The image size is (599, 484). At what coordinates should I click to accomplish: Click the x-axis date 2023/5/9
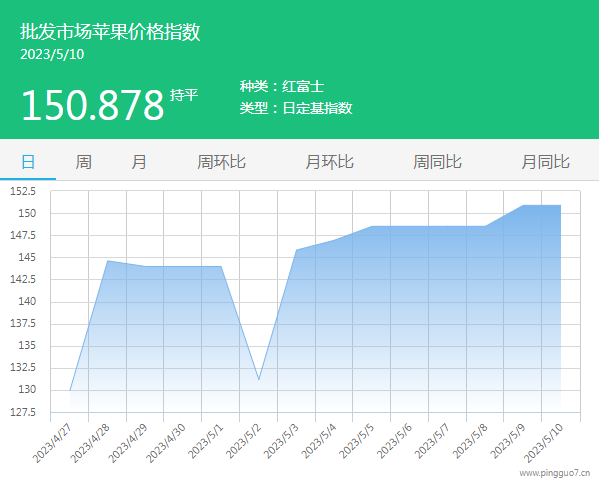tap(508, 442)
